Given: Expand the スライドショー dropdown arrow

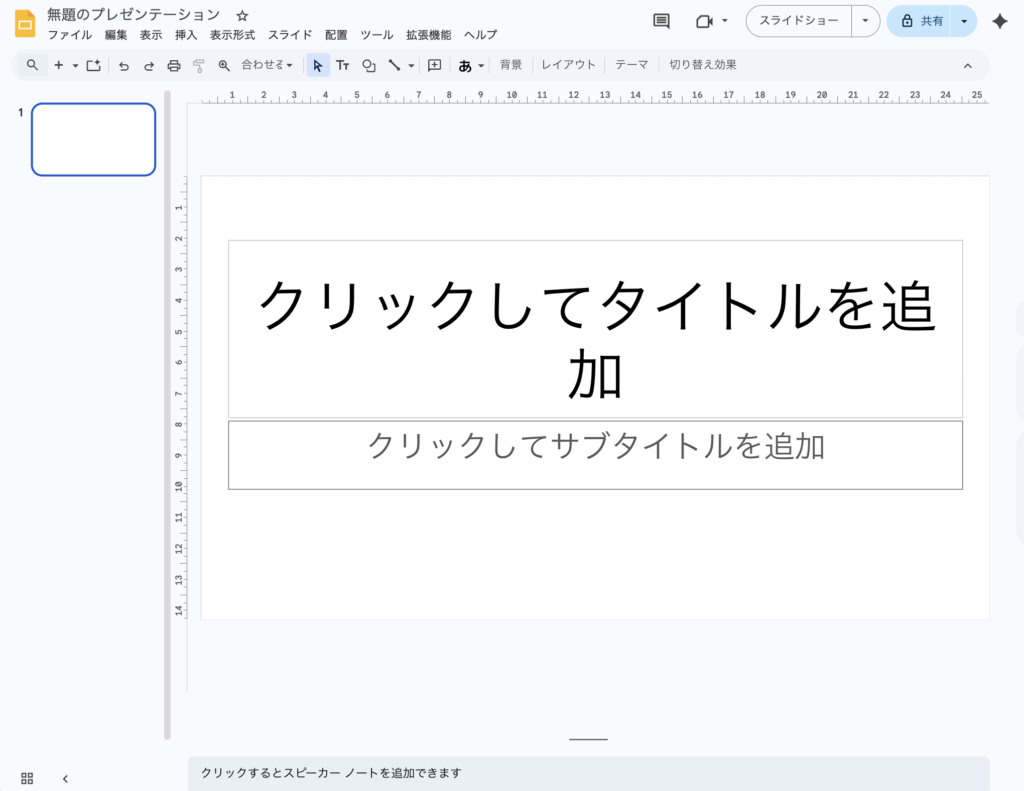Looking at the screenshot, I should (x=865, y=21).
